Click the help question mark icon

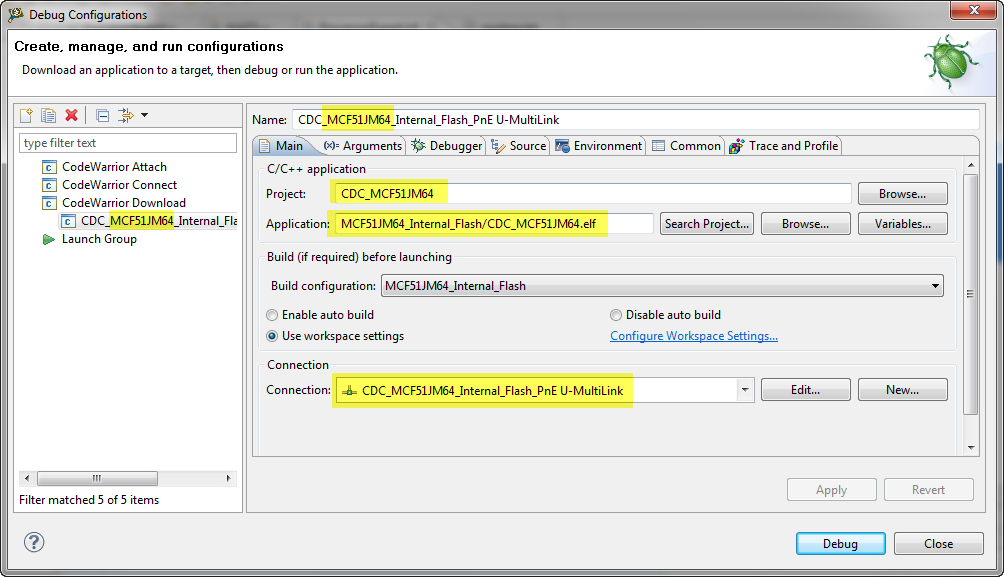click(34, 543)
